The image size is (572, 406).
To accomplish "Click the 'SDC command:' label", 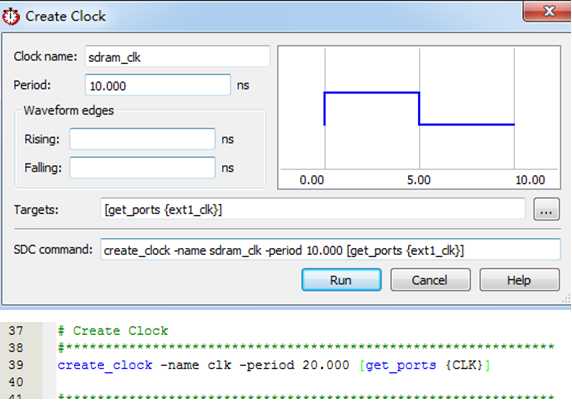I will pyautogui.click(x=53, y=250).
